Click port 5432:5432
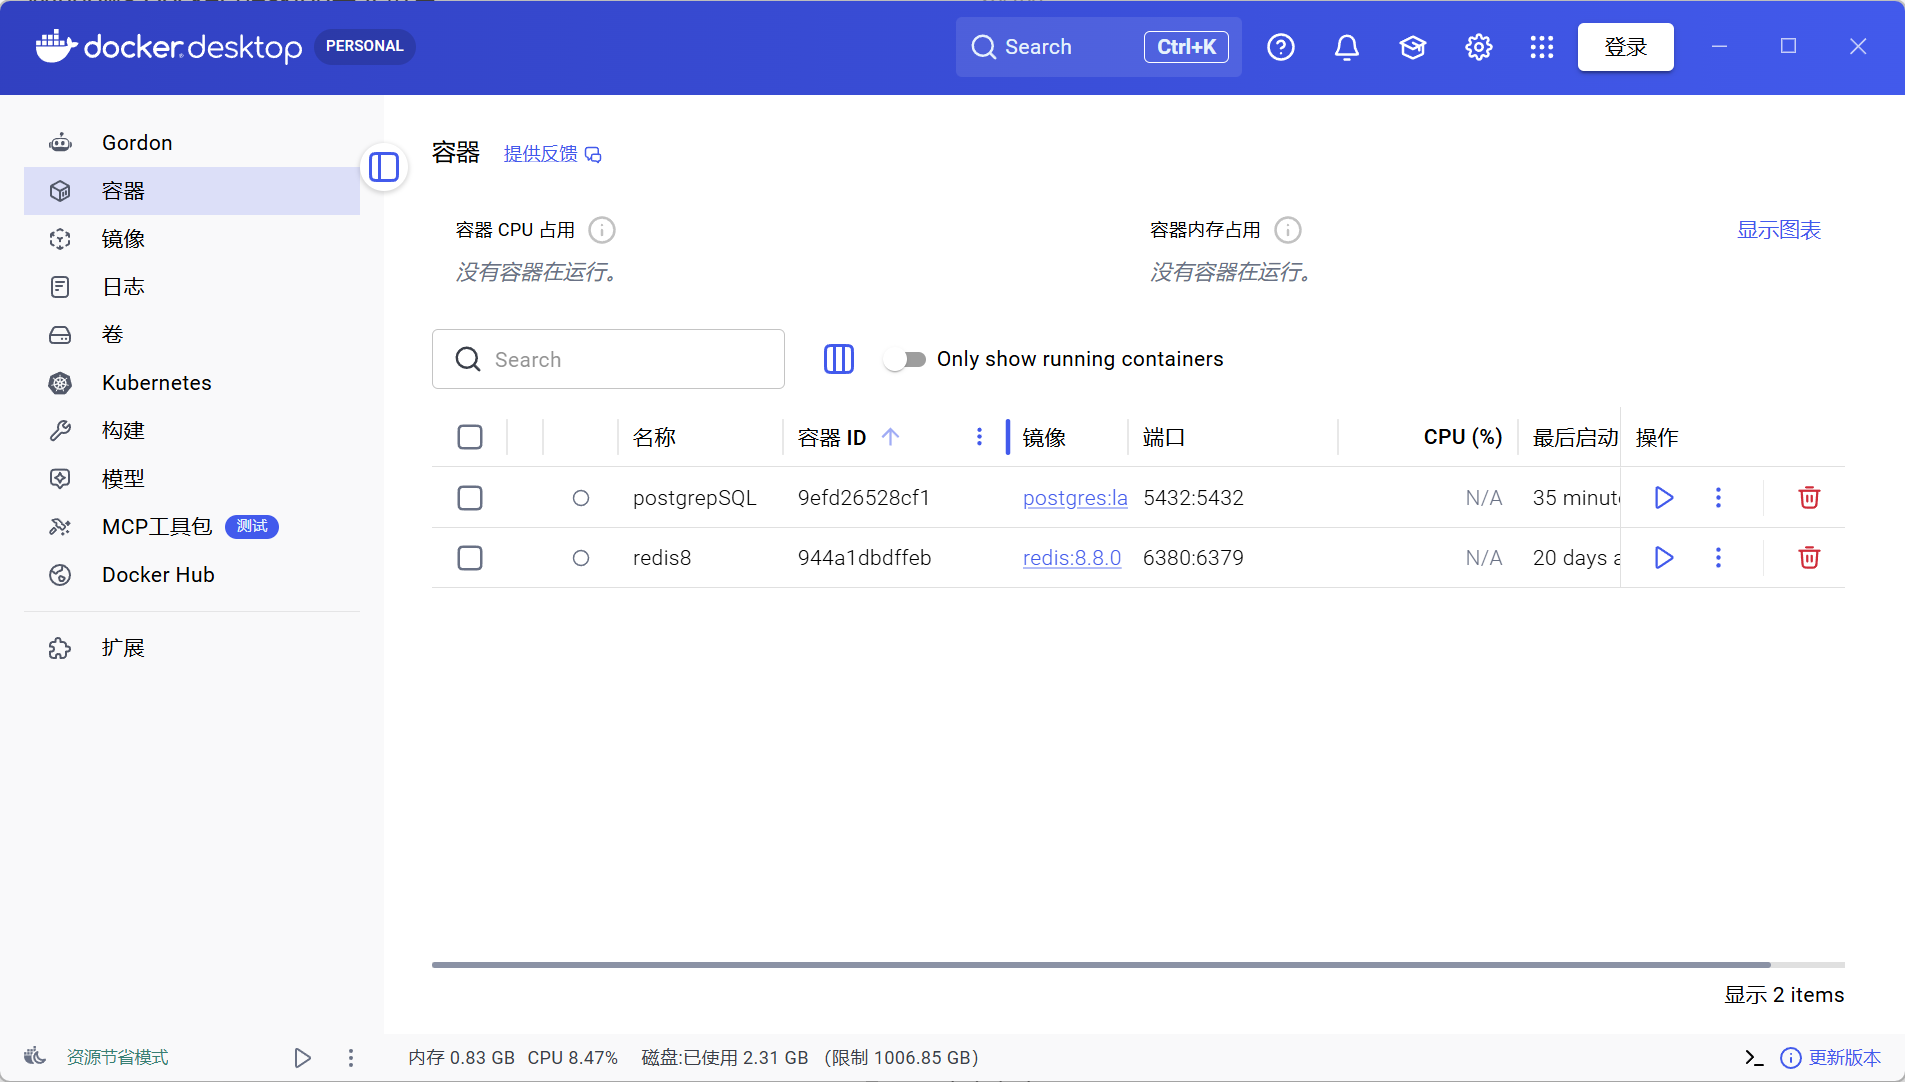1905x1082 pixels. [x=1193, y=498]
